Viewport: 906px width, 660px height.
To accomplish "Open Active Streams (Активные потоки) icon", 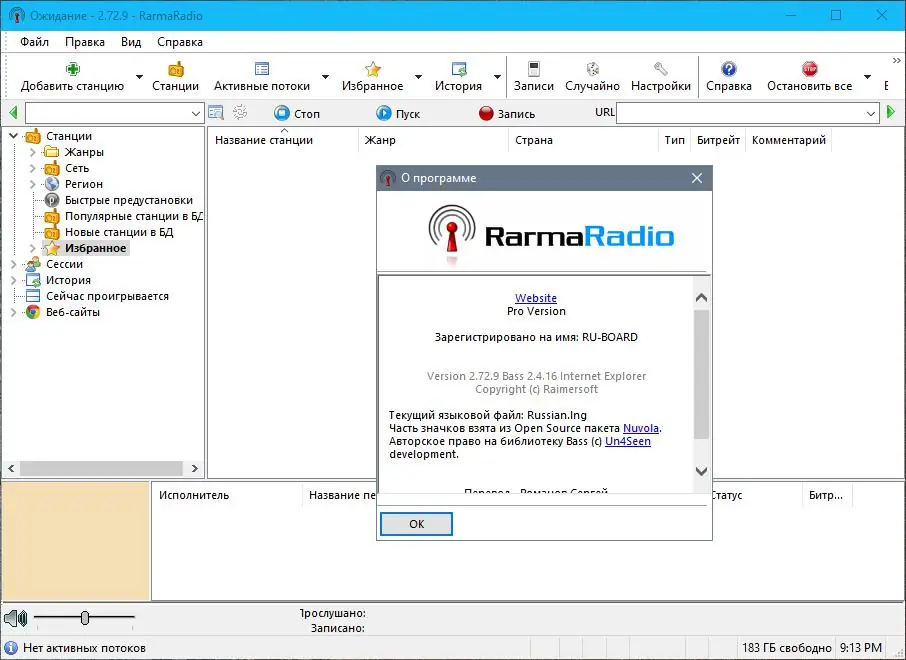I will point(262,69).
